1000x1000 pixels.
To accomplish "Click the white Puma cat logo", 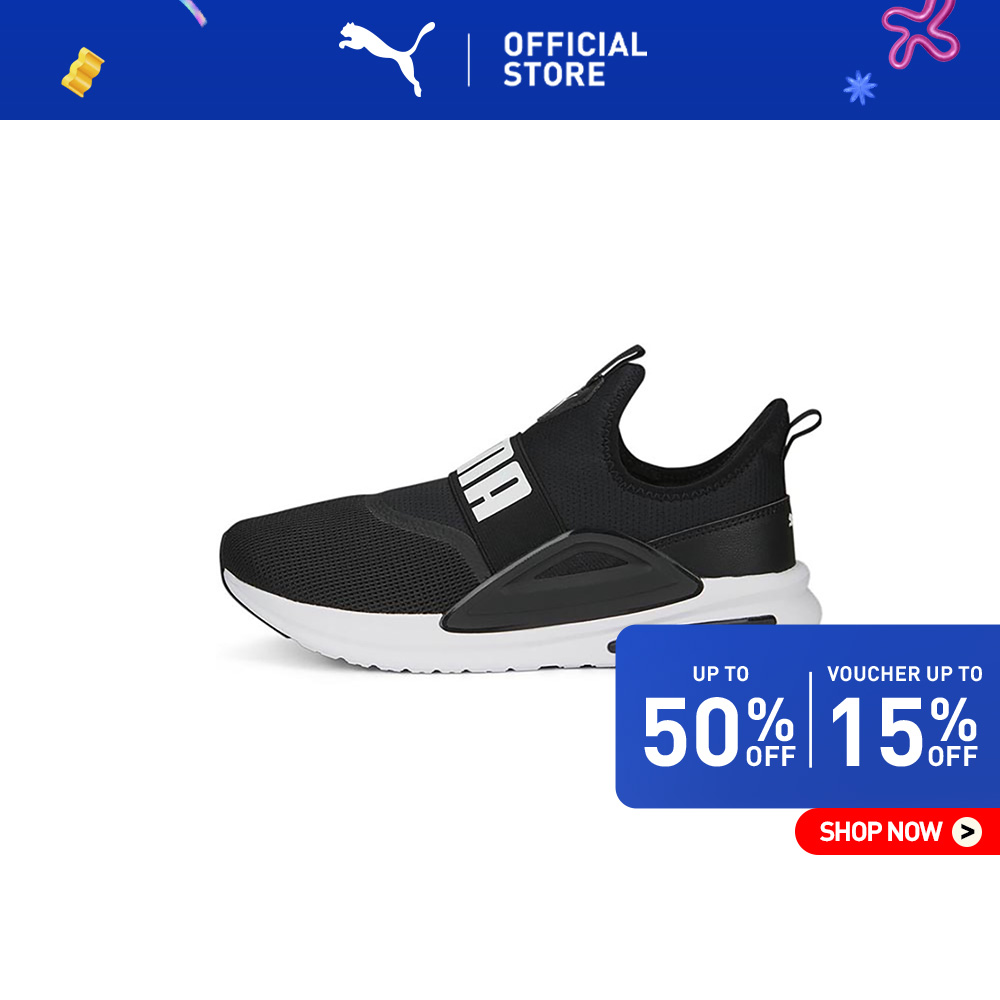I will tap(386, 58).
